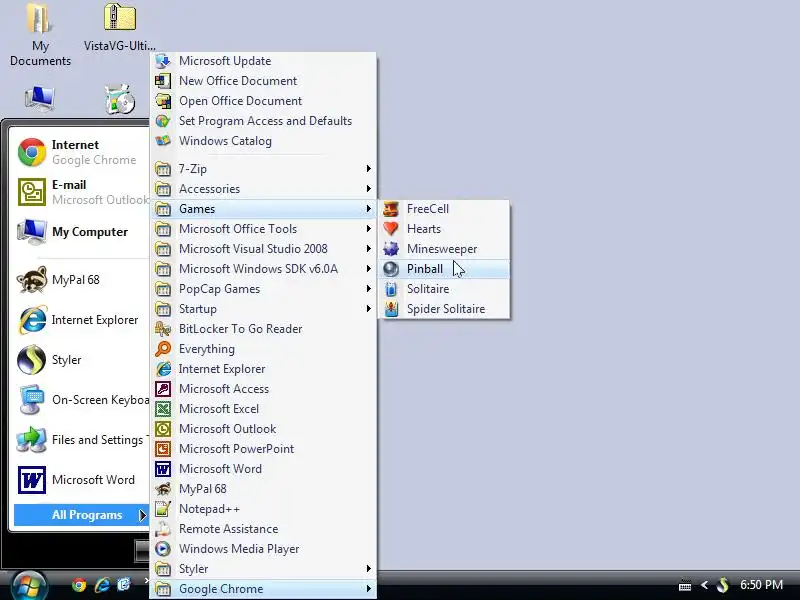
Task: Launch Windows Media Player
Action: (x=264, y=549)
